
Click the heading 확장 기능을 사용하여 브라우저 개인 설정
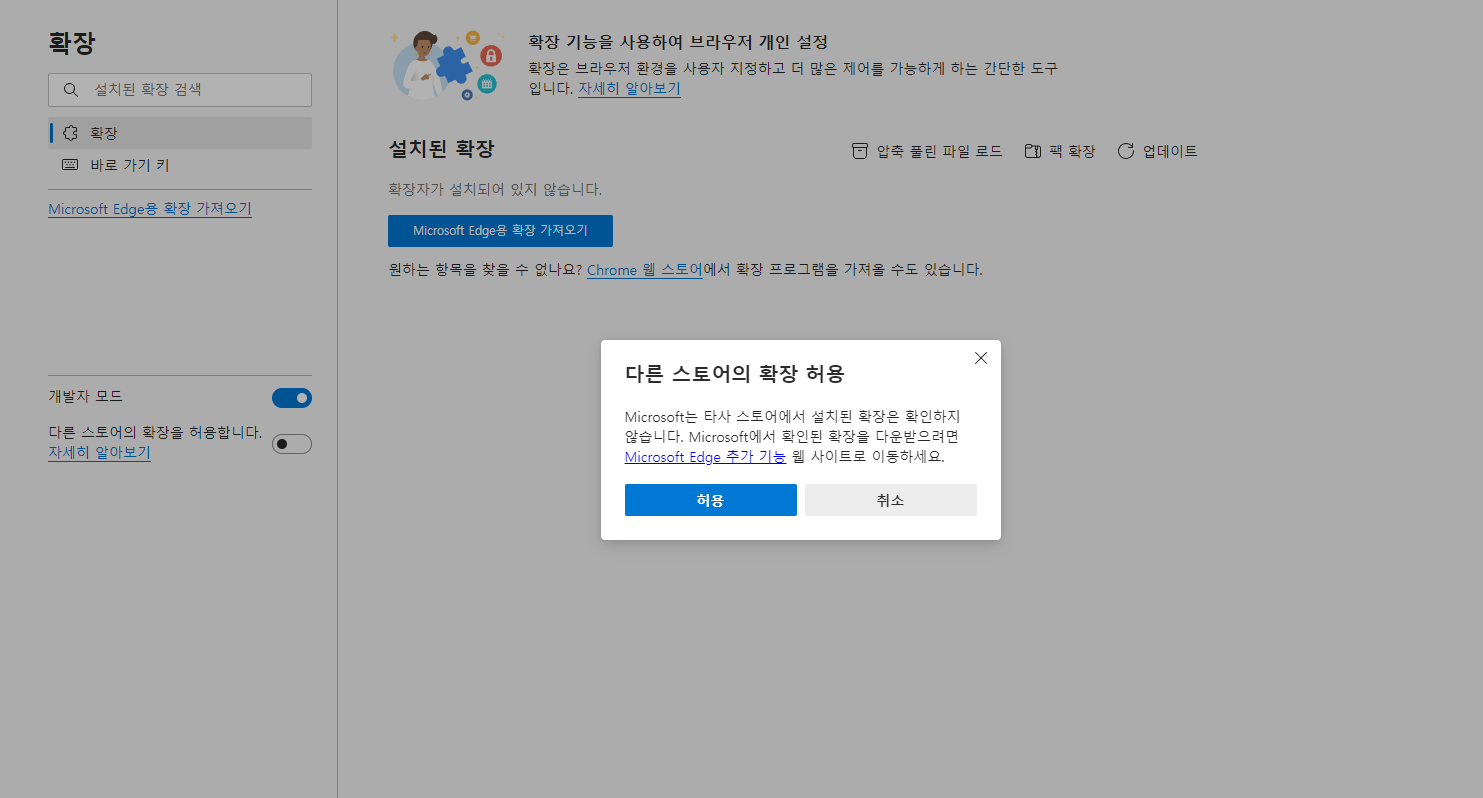pyautogui.click(x=678, y=42)
